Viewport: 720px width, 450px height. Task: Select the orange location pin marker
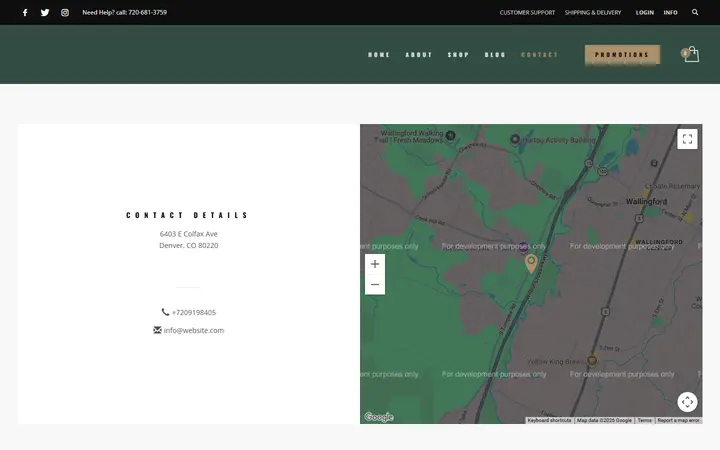coord(531,264)
